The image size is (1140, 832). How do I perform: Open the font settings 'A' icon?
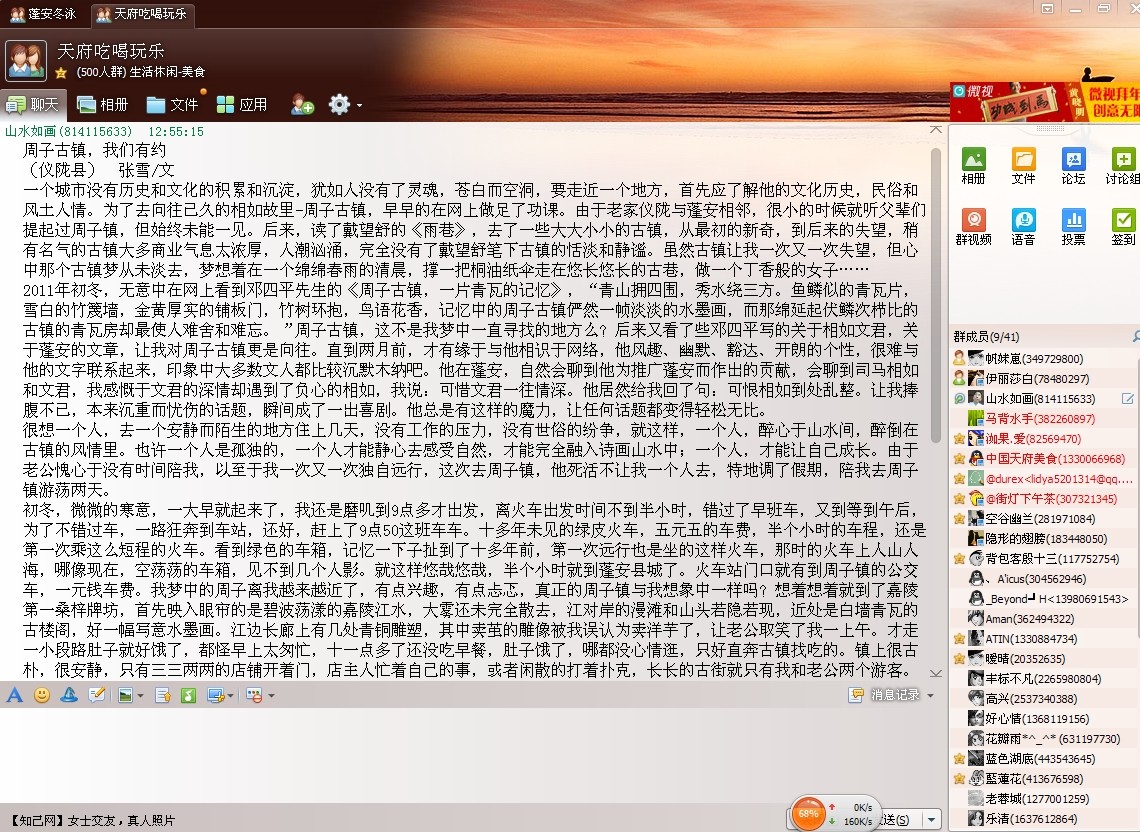14,695
